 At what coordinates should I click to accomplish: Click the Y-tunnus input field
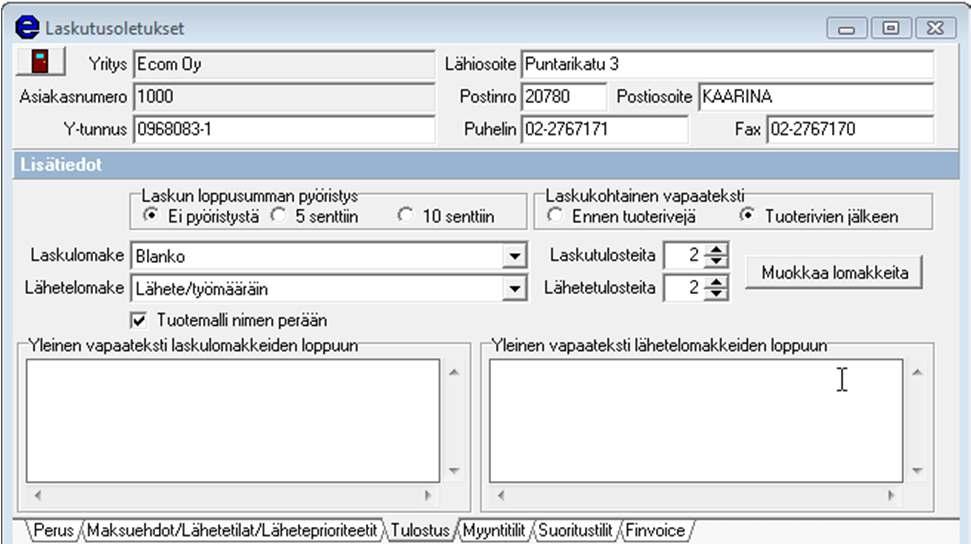click(x=284, y=129)
